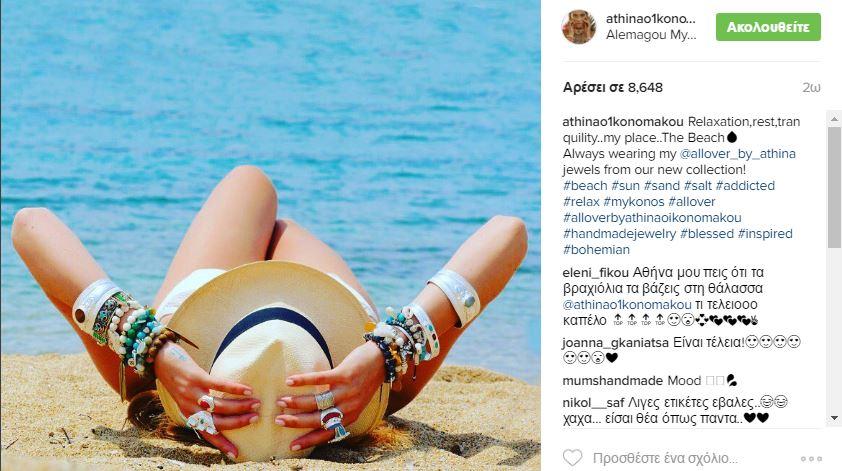Add a comment in Προσθέστε ένα σχόλιο field
This screenshot has height=471, width=842.
tap(665, 459)
